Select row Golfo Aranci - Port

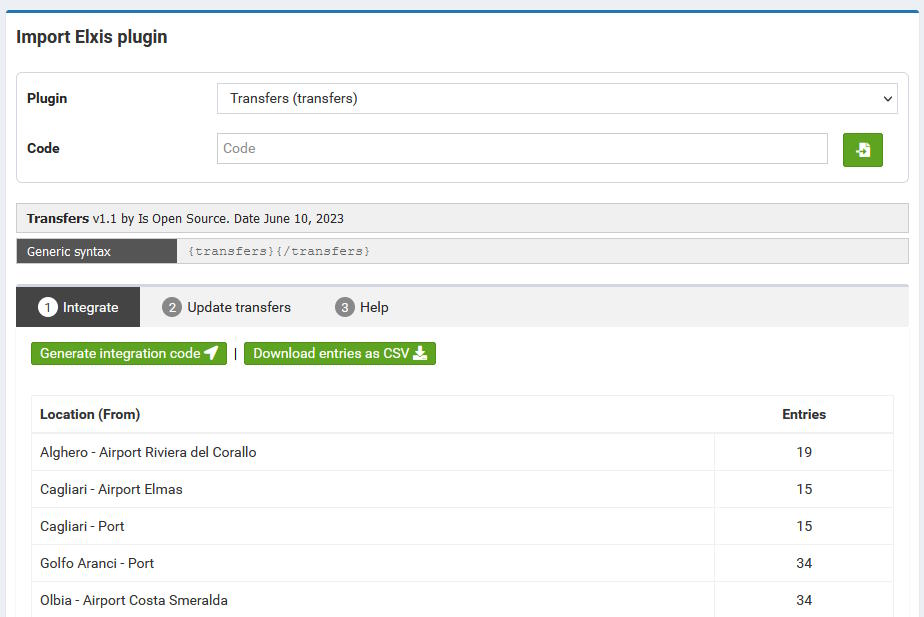coord(462,563)
